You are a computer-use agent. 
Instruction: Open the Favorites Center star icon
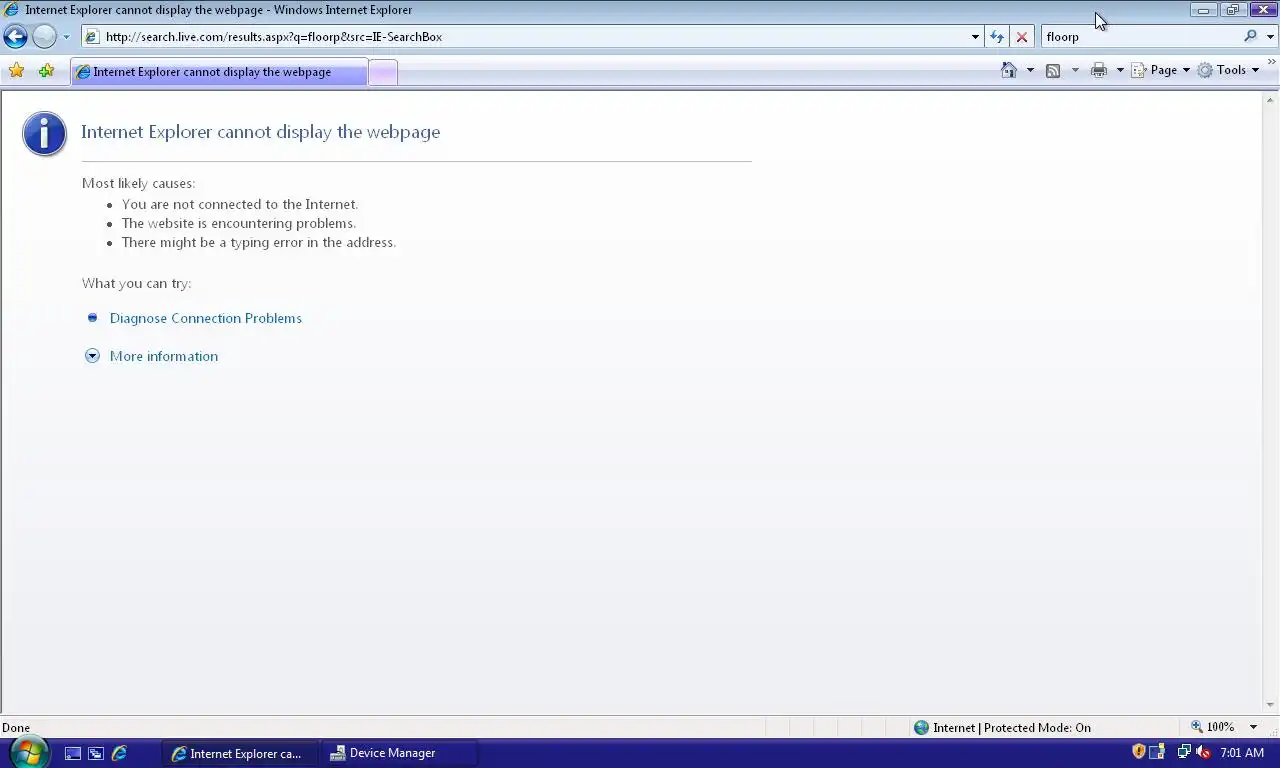click(x=16, y=71)
